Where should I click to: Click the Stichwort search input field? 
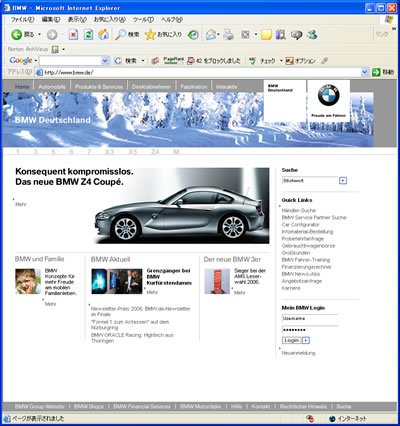pyautogui.click(x=310, y=180)
